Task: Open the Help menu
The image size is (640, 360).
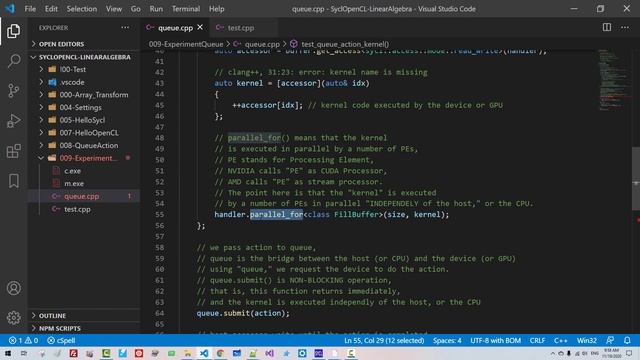Action: [217, 9]
